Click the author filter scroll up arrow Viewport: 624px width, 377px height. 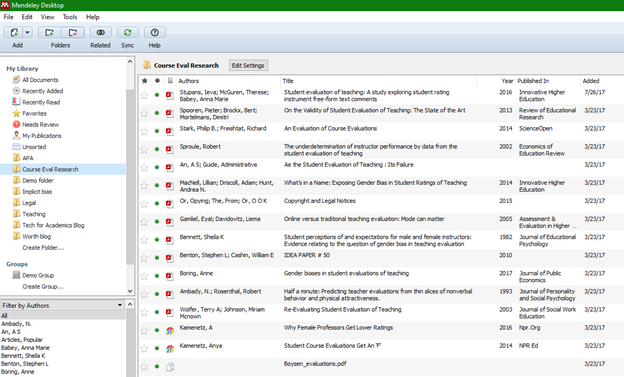point(130,305)
